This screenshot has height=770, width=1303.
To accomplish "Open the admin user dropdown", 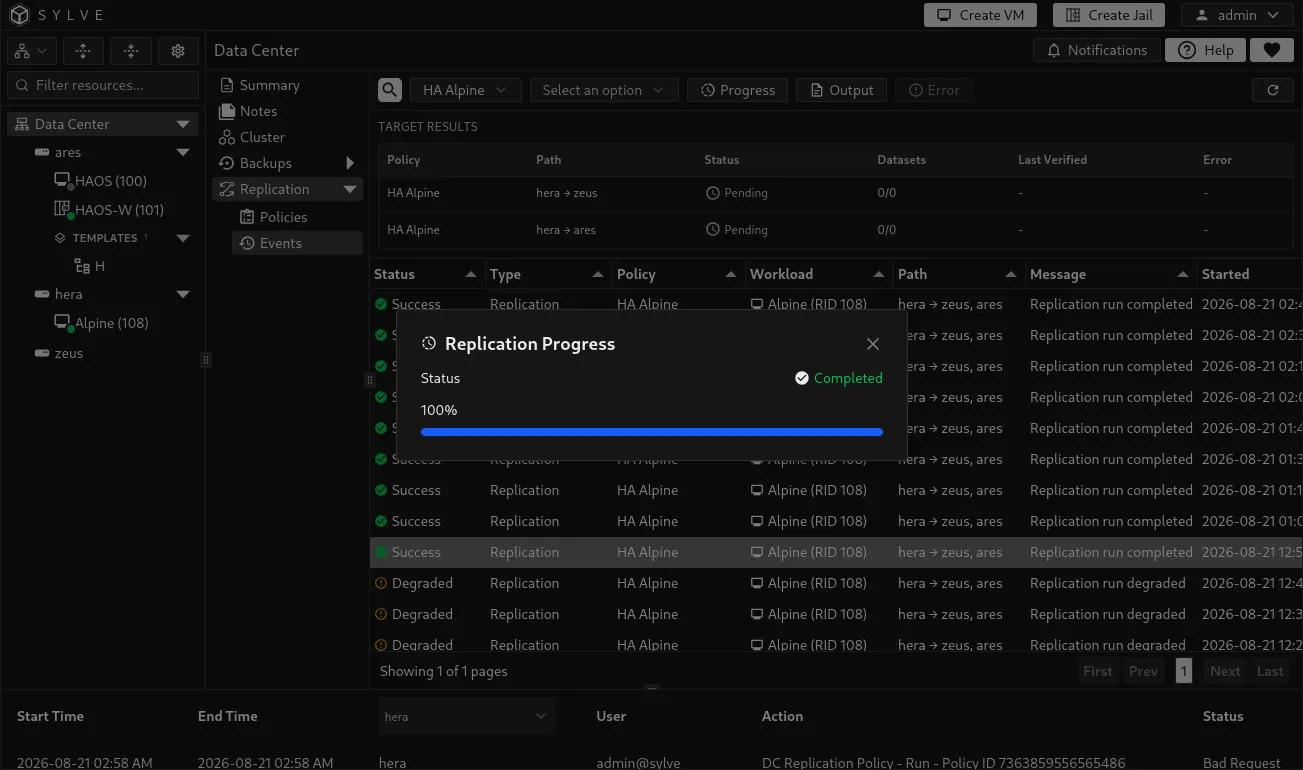I will tap(1237, 15).
